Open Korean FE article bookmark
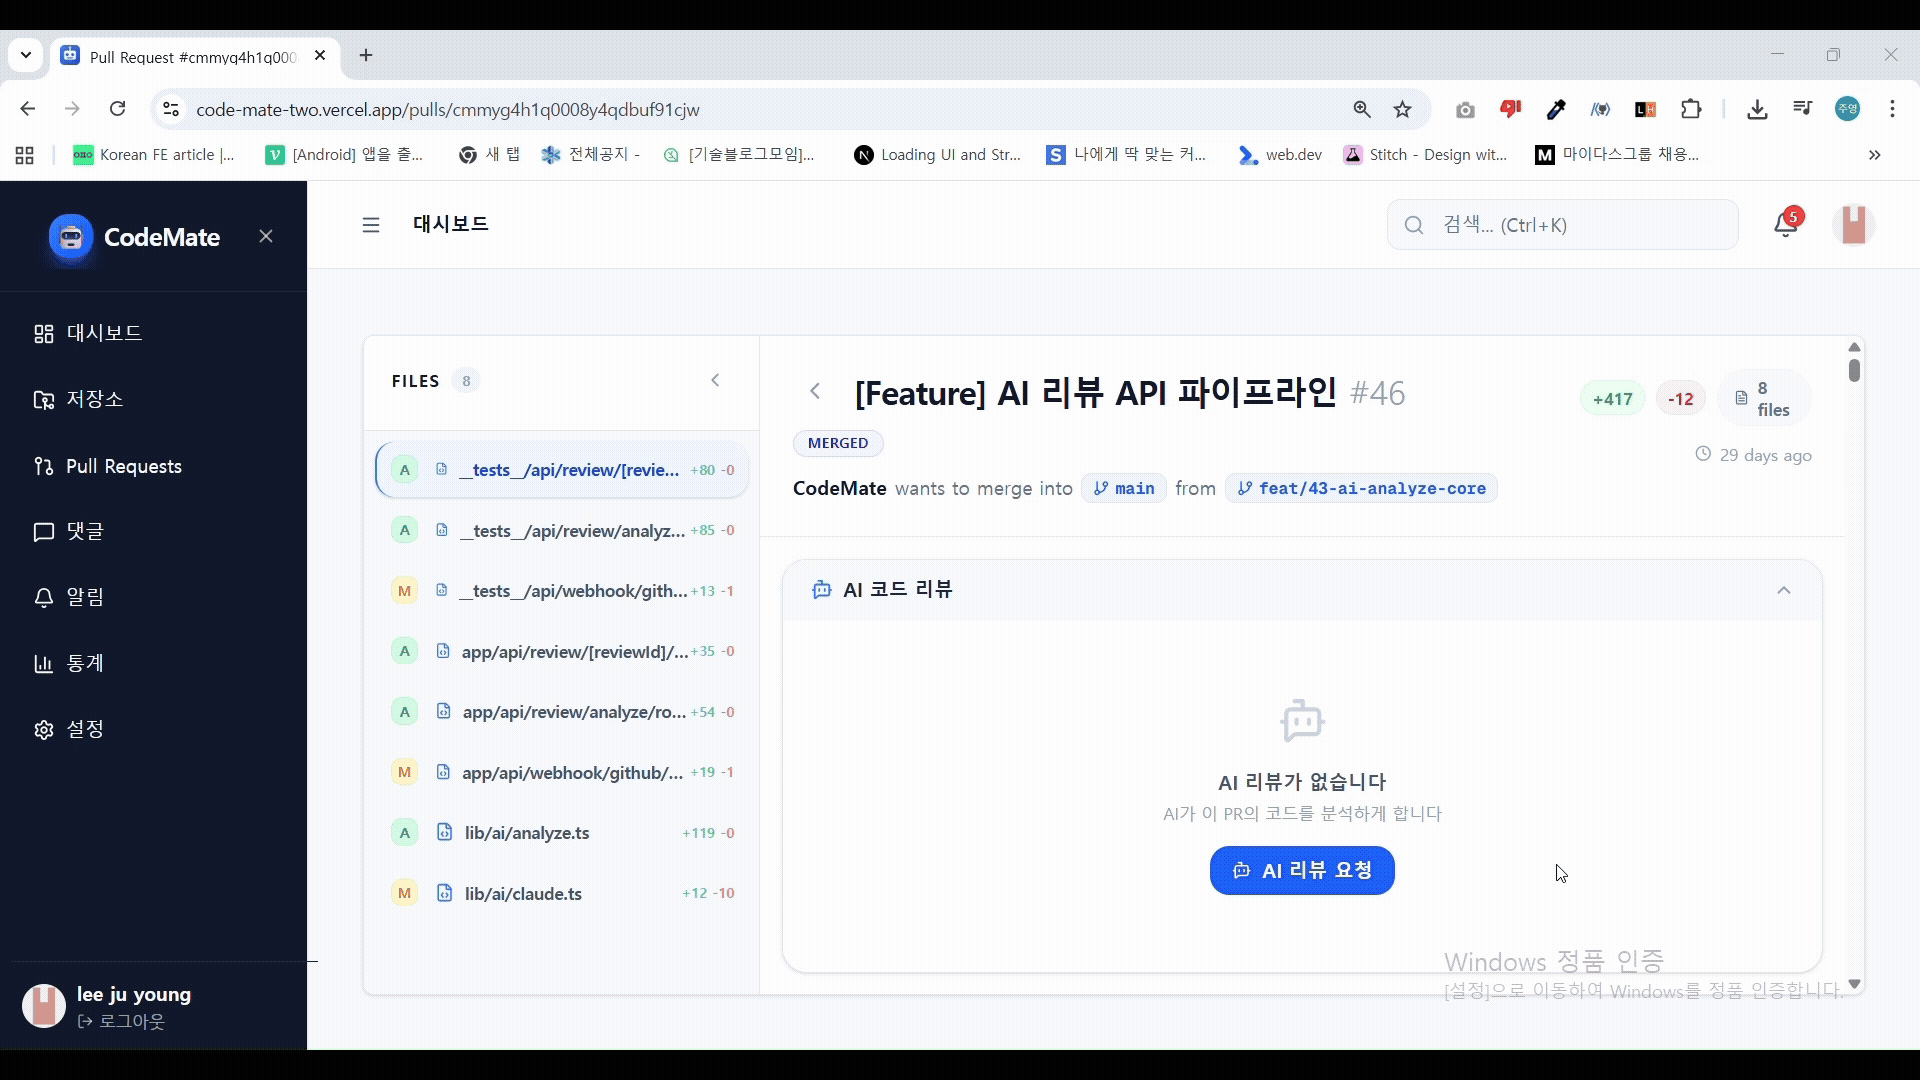Screen dimensions: 1920x1080 pyautogui.click(x=154, y=154)
